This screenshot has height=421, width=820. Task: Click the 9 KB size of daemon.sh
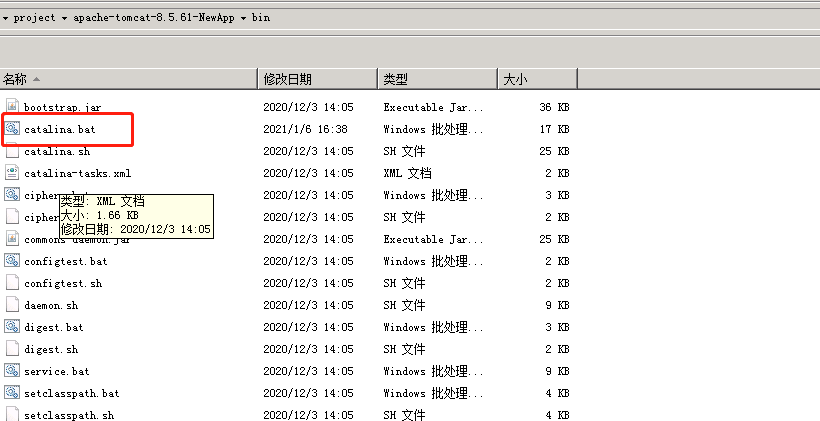[557, 305]
